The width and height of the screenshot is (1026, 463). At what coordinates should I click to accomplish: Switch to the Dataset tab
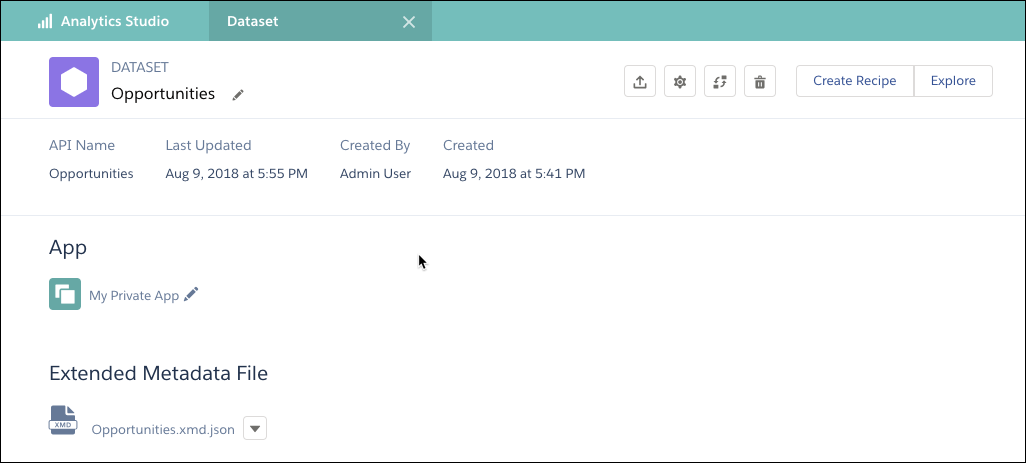[x=320, y=22]
